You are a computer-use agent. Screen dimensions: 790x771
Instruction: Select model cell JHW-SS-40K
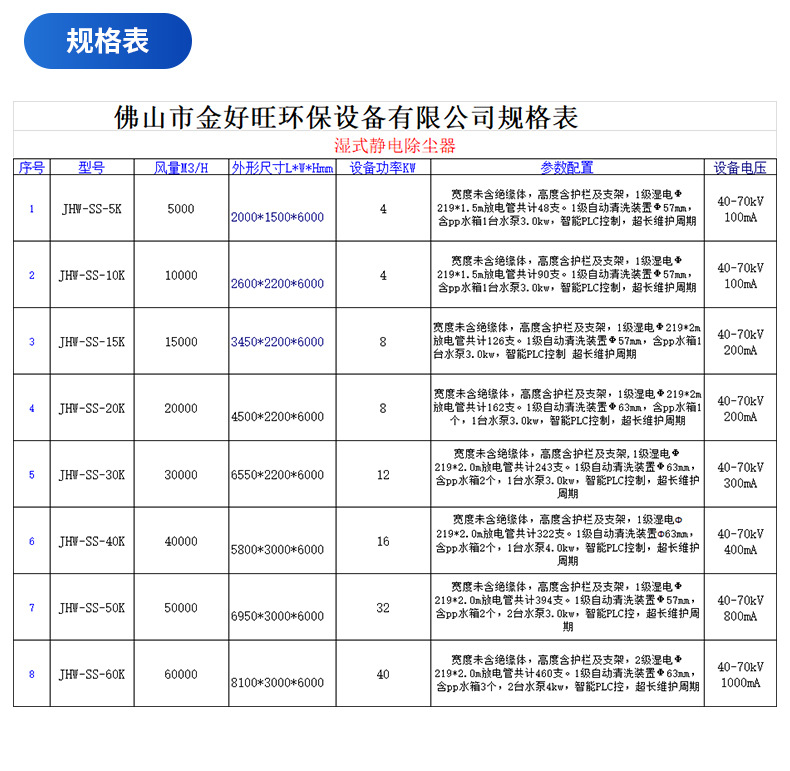coord(92,541)
